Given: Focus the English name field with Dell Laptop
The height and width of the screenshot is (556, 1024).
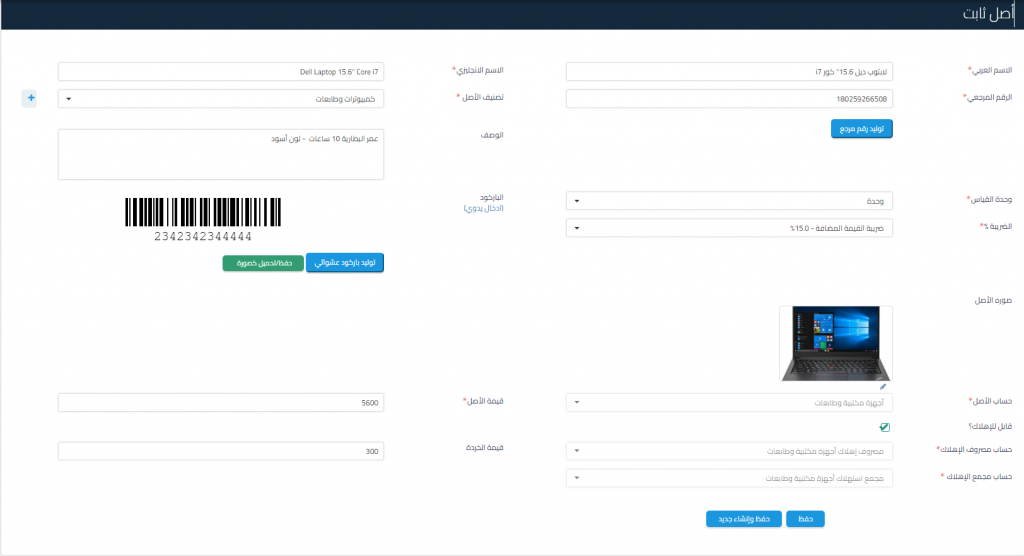Looking at the screenshot, I should coord(221,72).
